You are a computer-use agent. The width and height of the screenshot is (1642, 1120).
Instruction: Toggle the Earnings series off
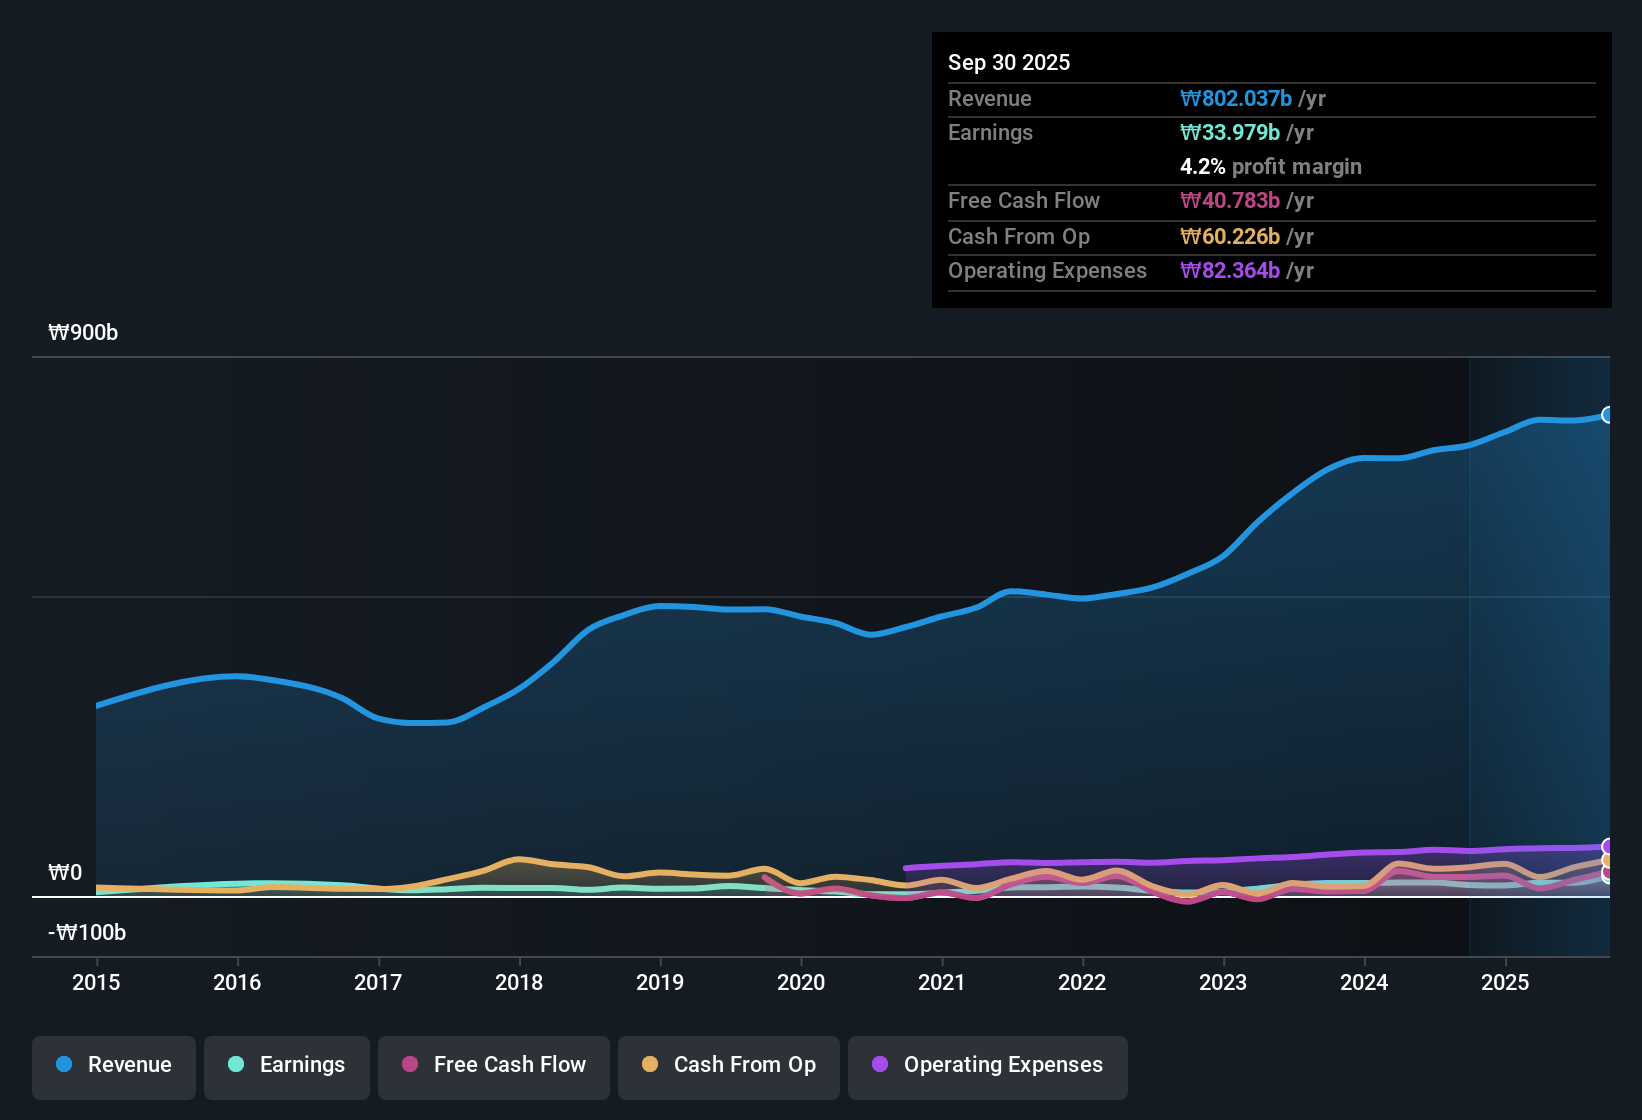coord(286,1065)
